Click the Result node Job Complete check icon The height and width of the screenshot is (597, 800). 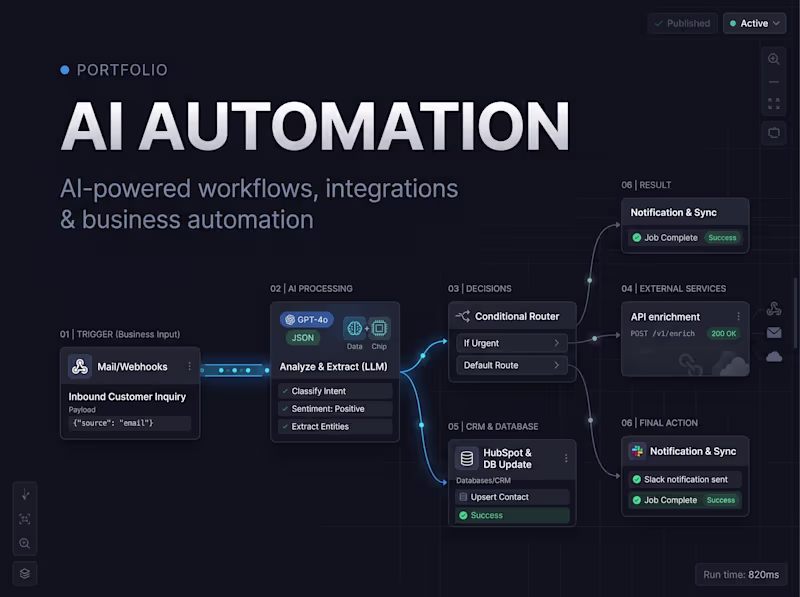click(x=637, y=238)
